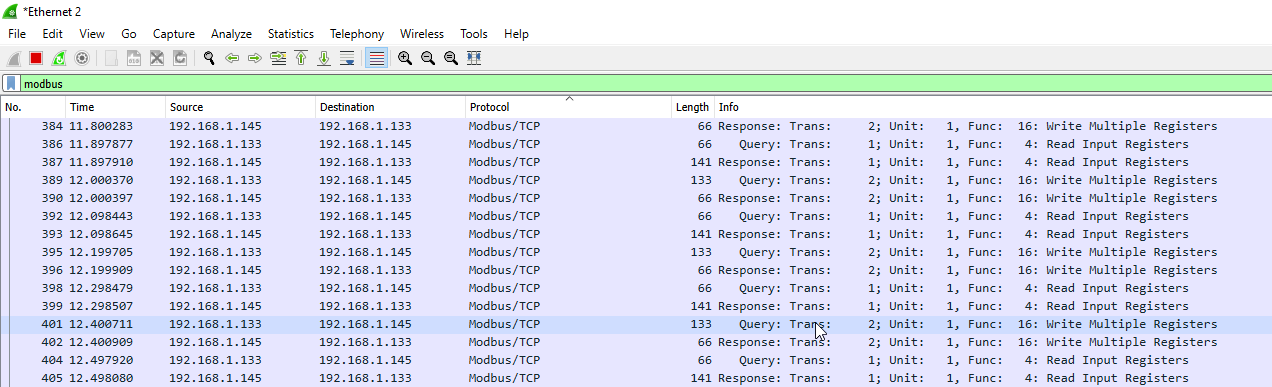Jump to the first packet
Viewport: 1272px width, 387px height.
click(x=301, y=58)
